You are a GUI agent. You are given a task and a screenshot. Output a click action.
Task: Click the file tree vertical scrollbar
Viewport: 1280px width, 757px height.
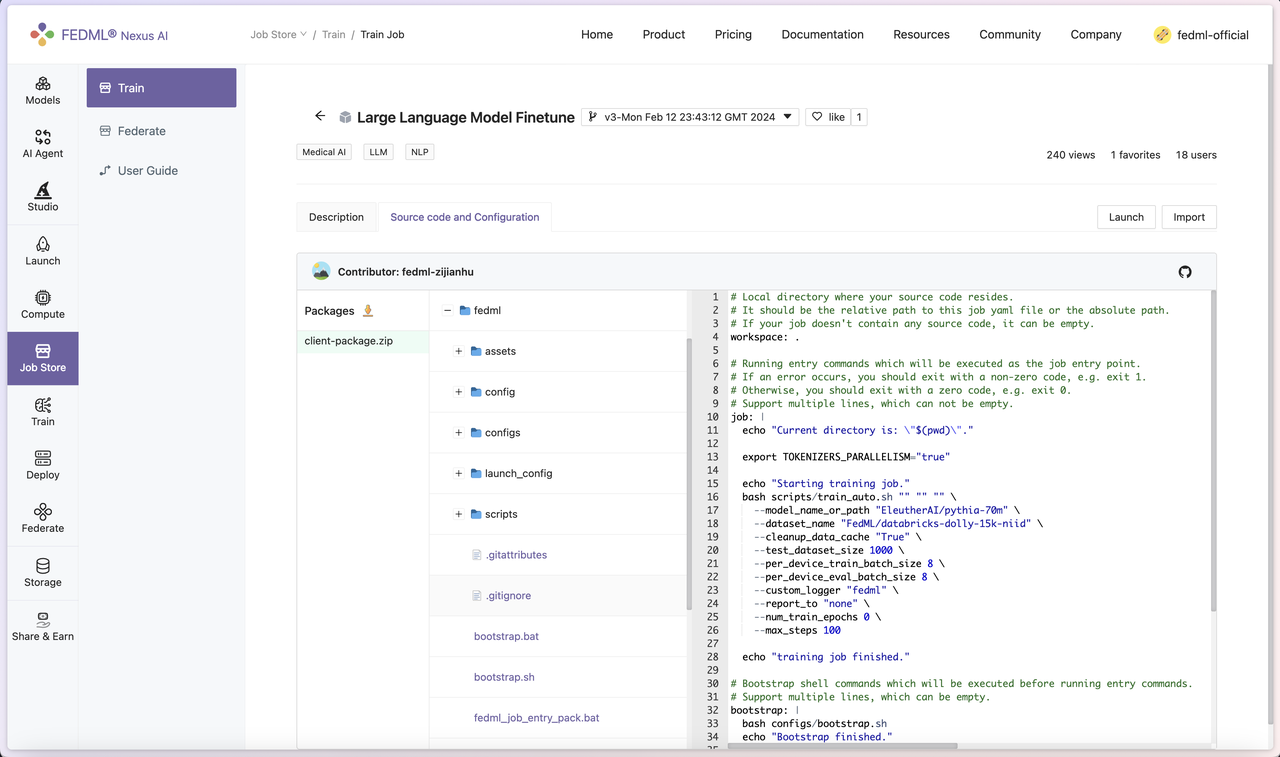(689, 474)
